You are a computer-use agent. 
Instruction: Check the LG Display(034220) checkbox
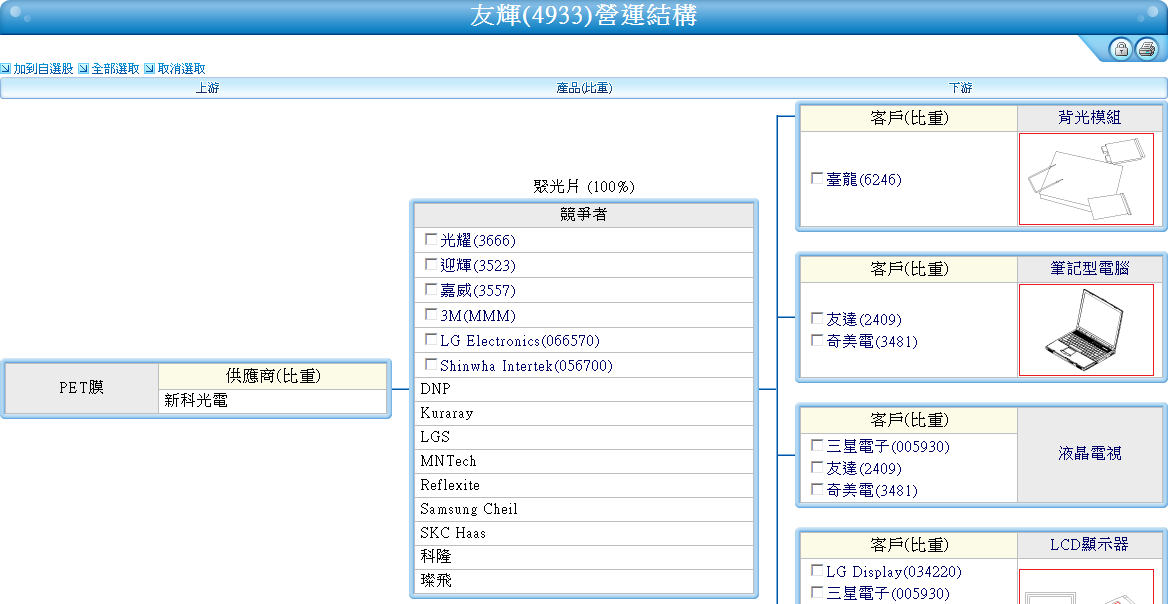coord(817,571)
